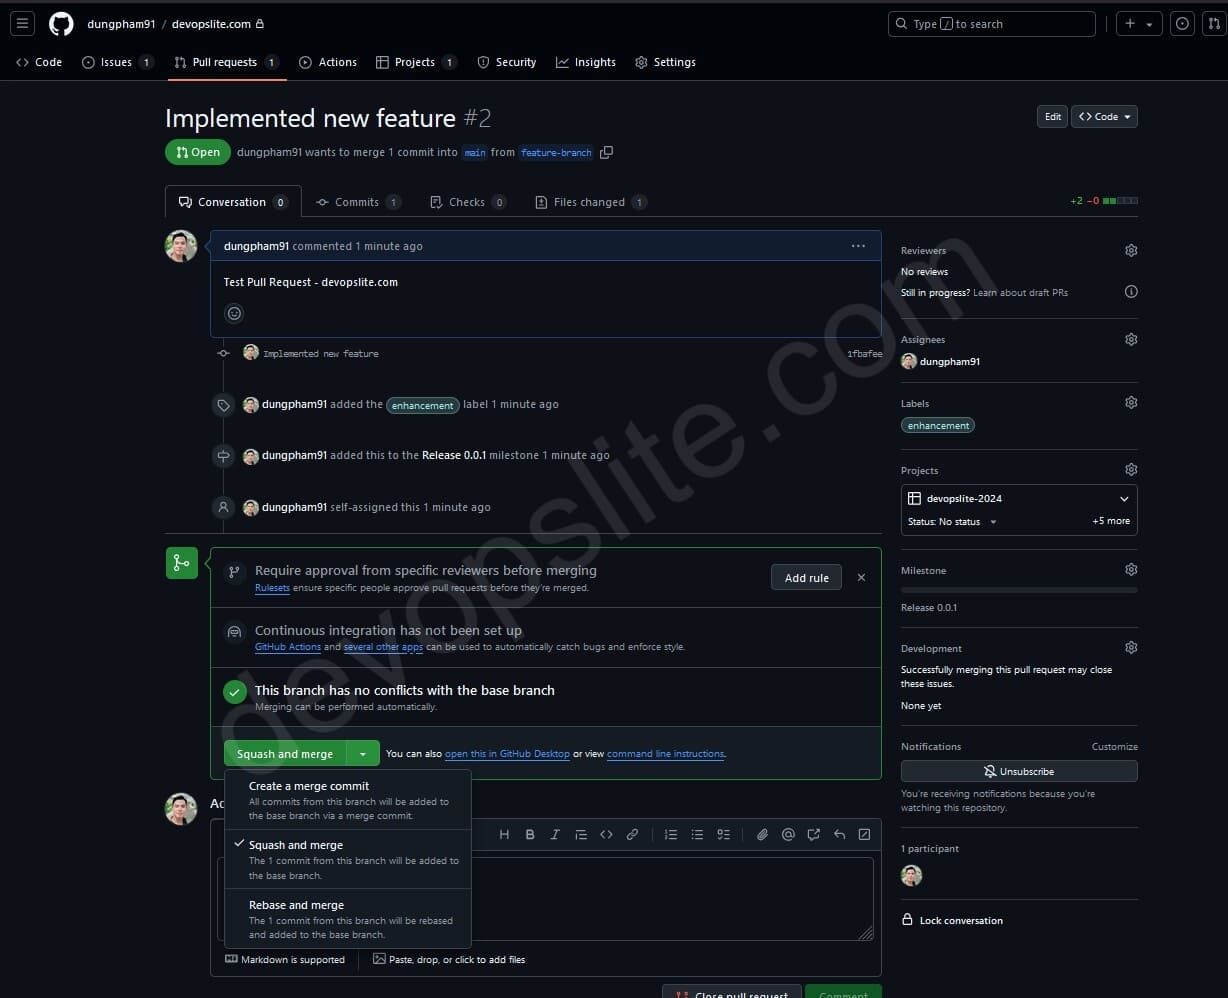Open the main base branch link
This screenshot has height=998, width=1228.
[x=475, y=153]
